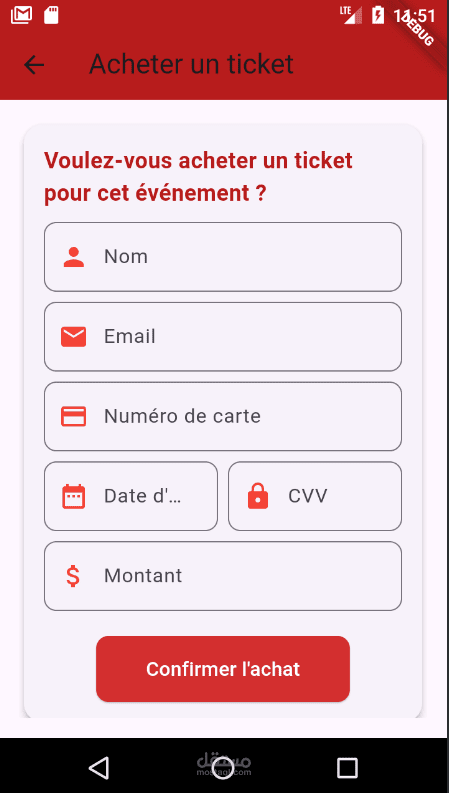Click the credit card icon
The height and width of the screenshot is (793, 449).
point(74,417)
